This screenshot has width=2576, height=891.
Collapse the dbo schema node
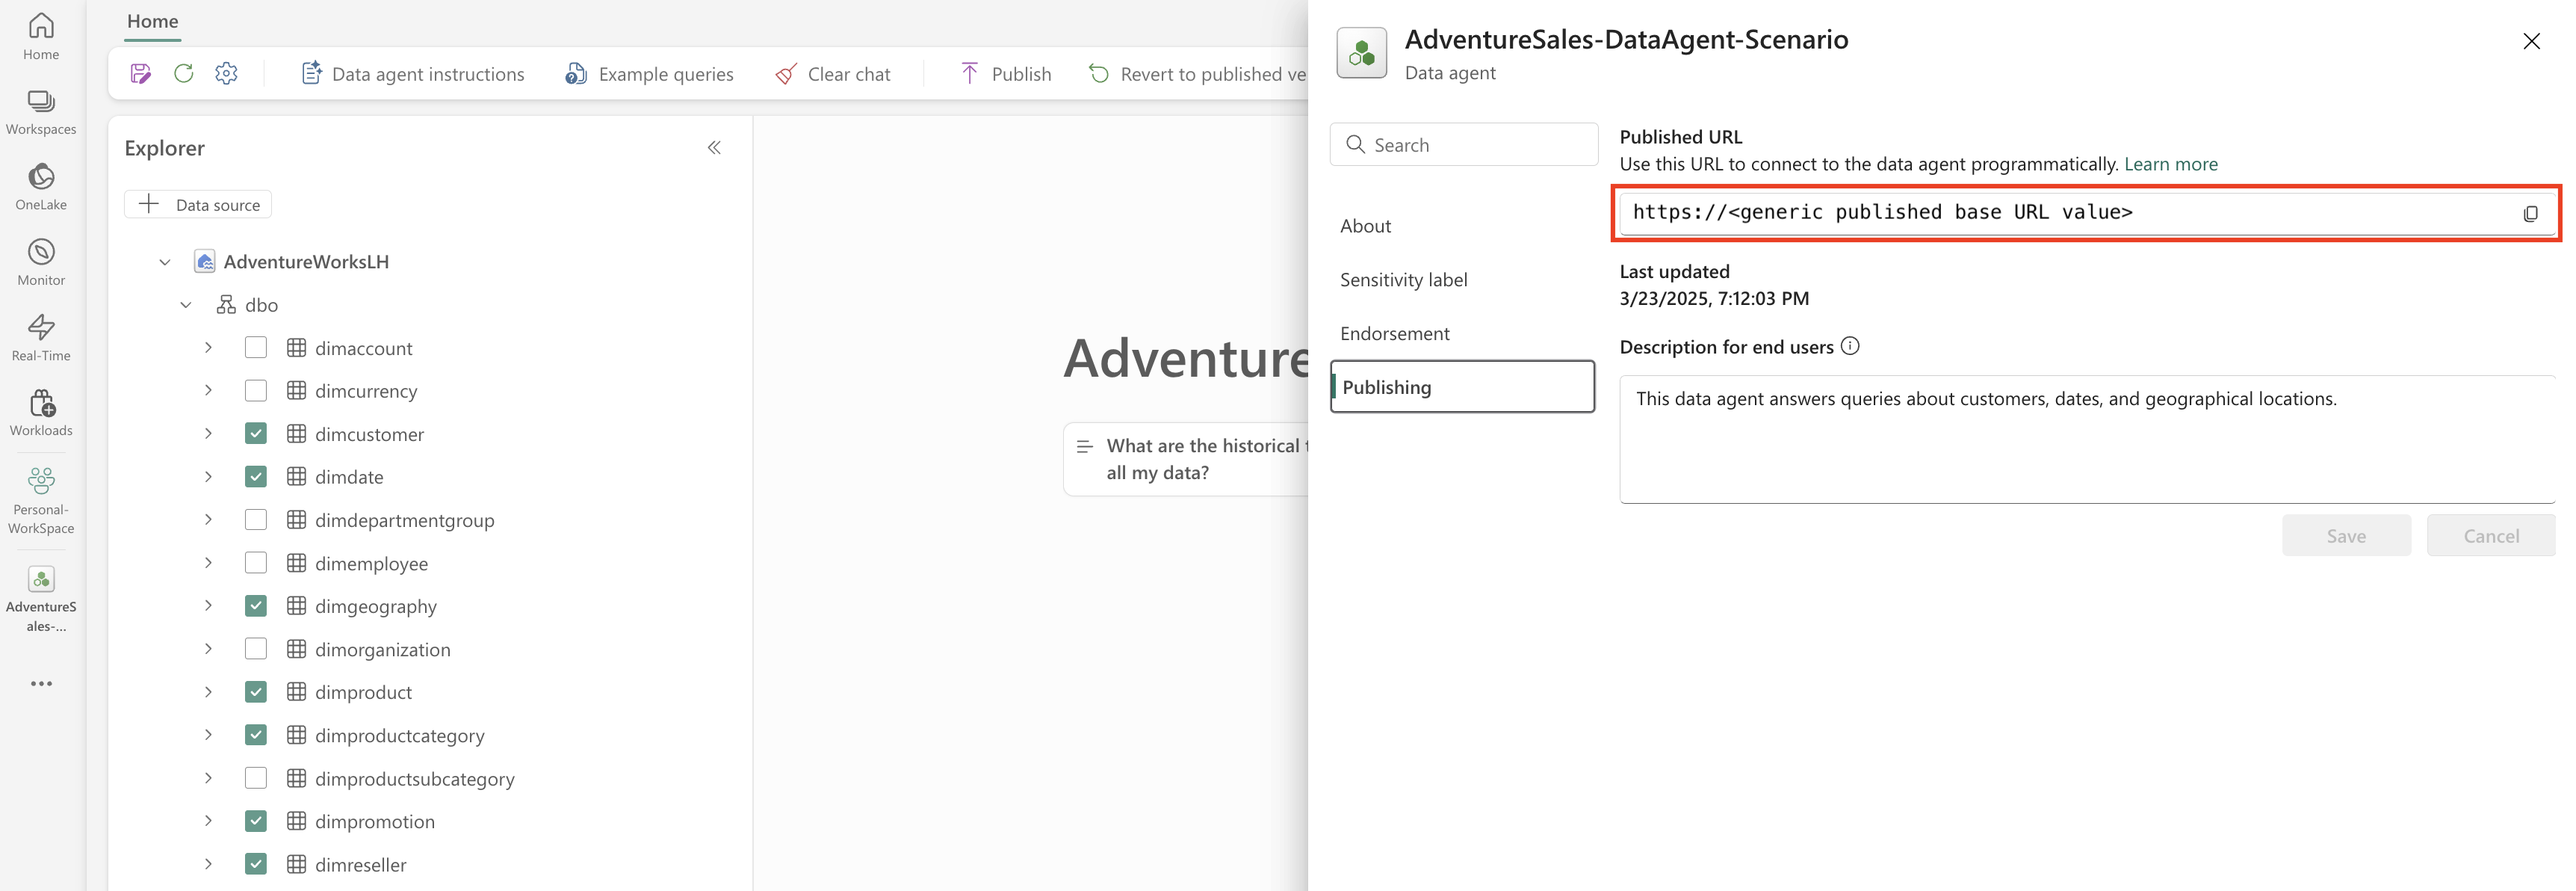coord(186,305)
